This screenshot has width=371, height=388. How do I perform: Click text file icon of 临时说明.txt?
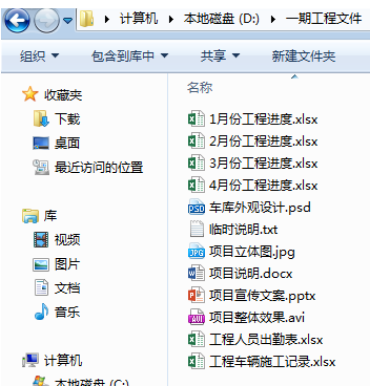pyautogui.click(x=196, y=229)
